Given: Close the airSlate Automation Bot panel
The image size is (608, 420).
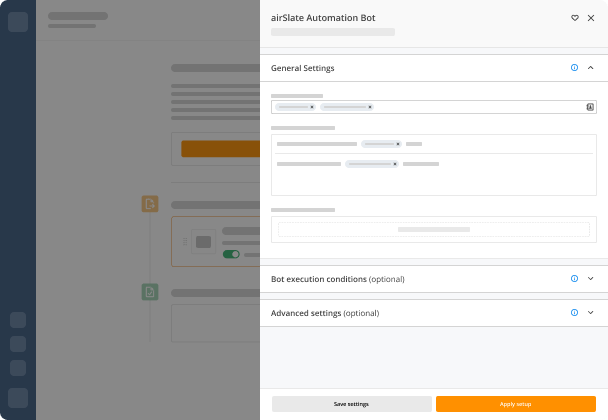Looking at the screenshot, I should click(591, 18).
